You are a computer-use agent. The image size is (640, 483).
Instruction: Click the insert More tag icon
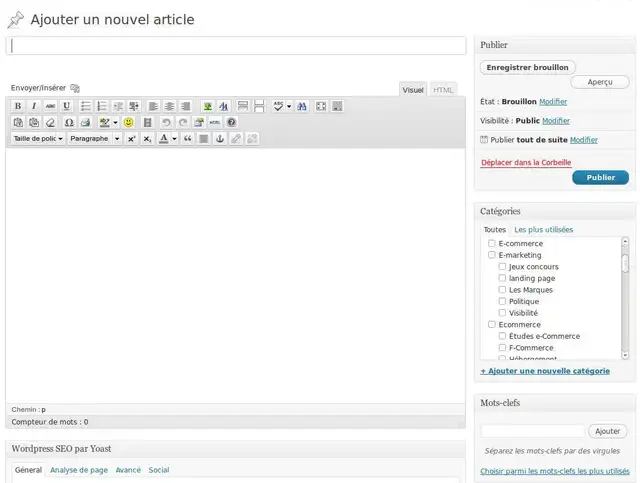[x=243, y=107]
